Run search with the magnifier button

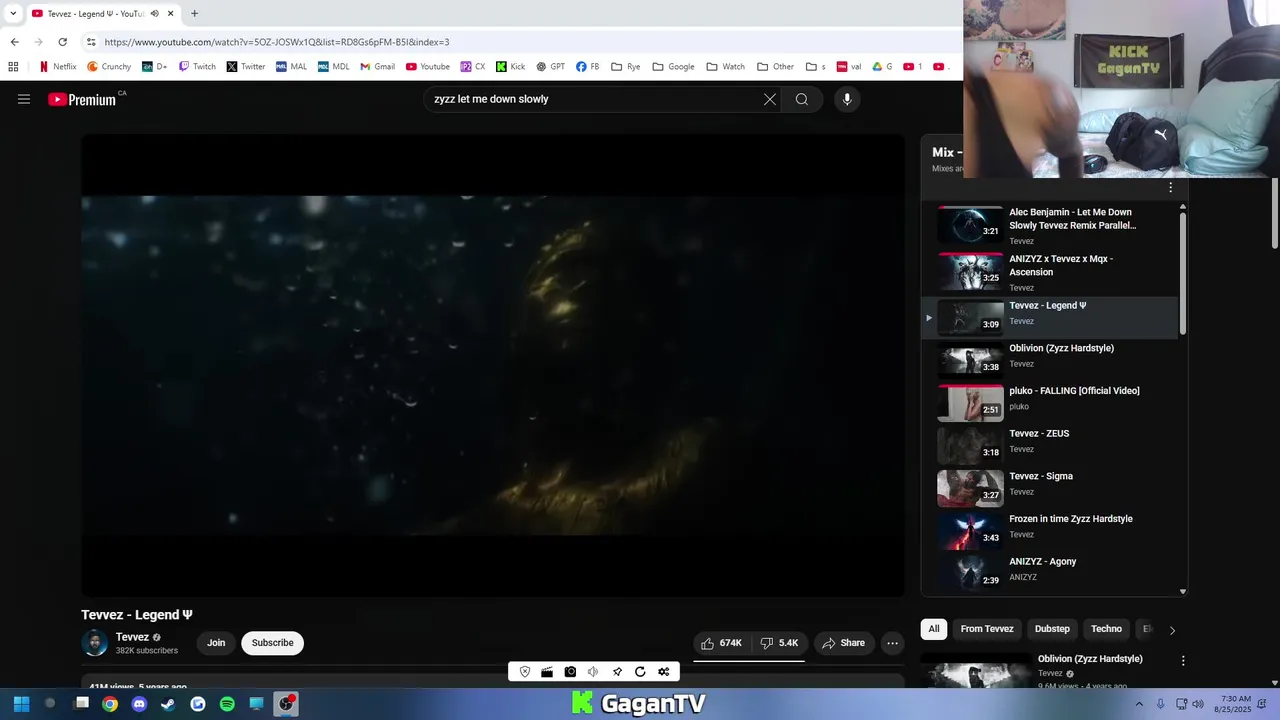point(802,99)
